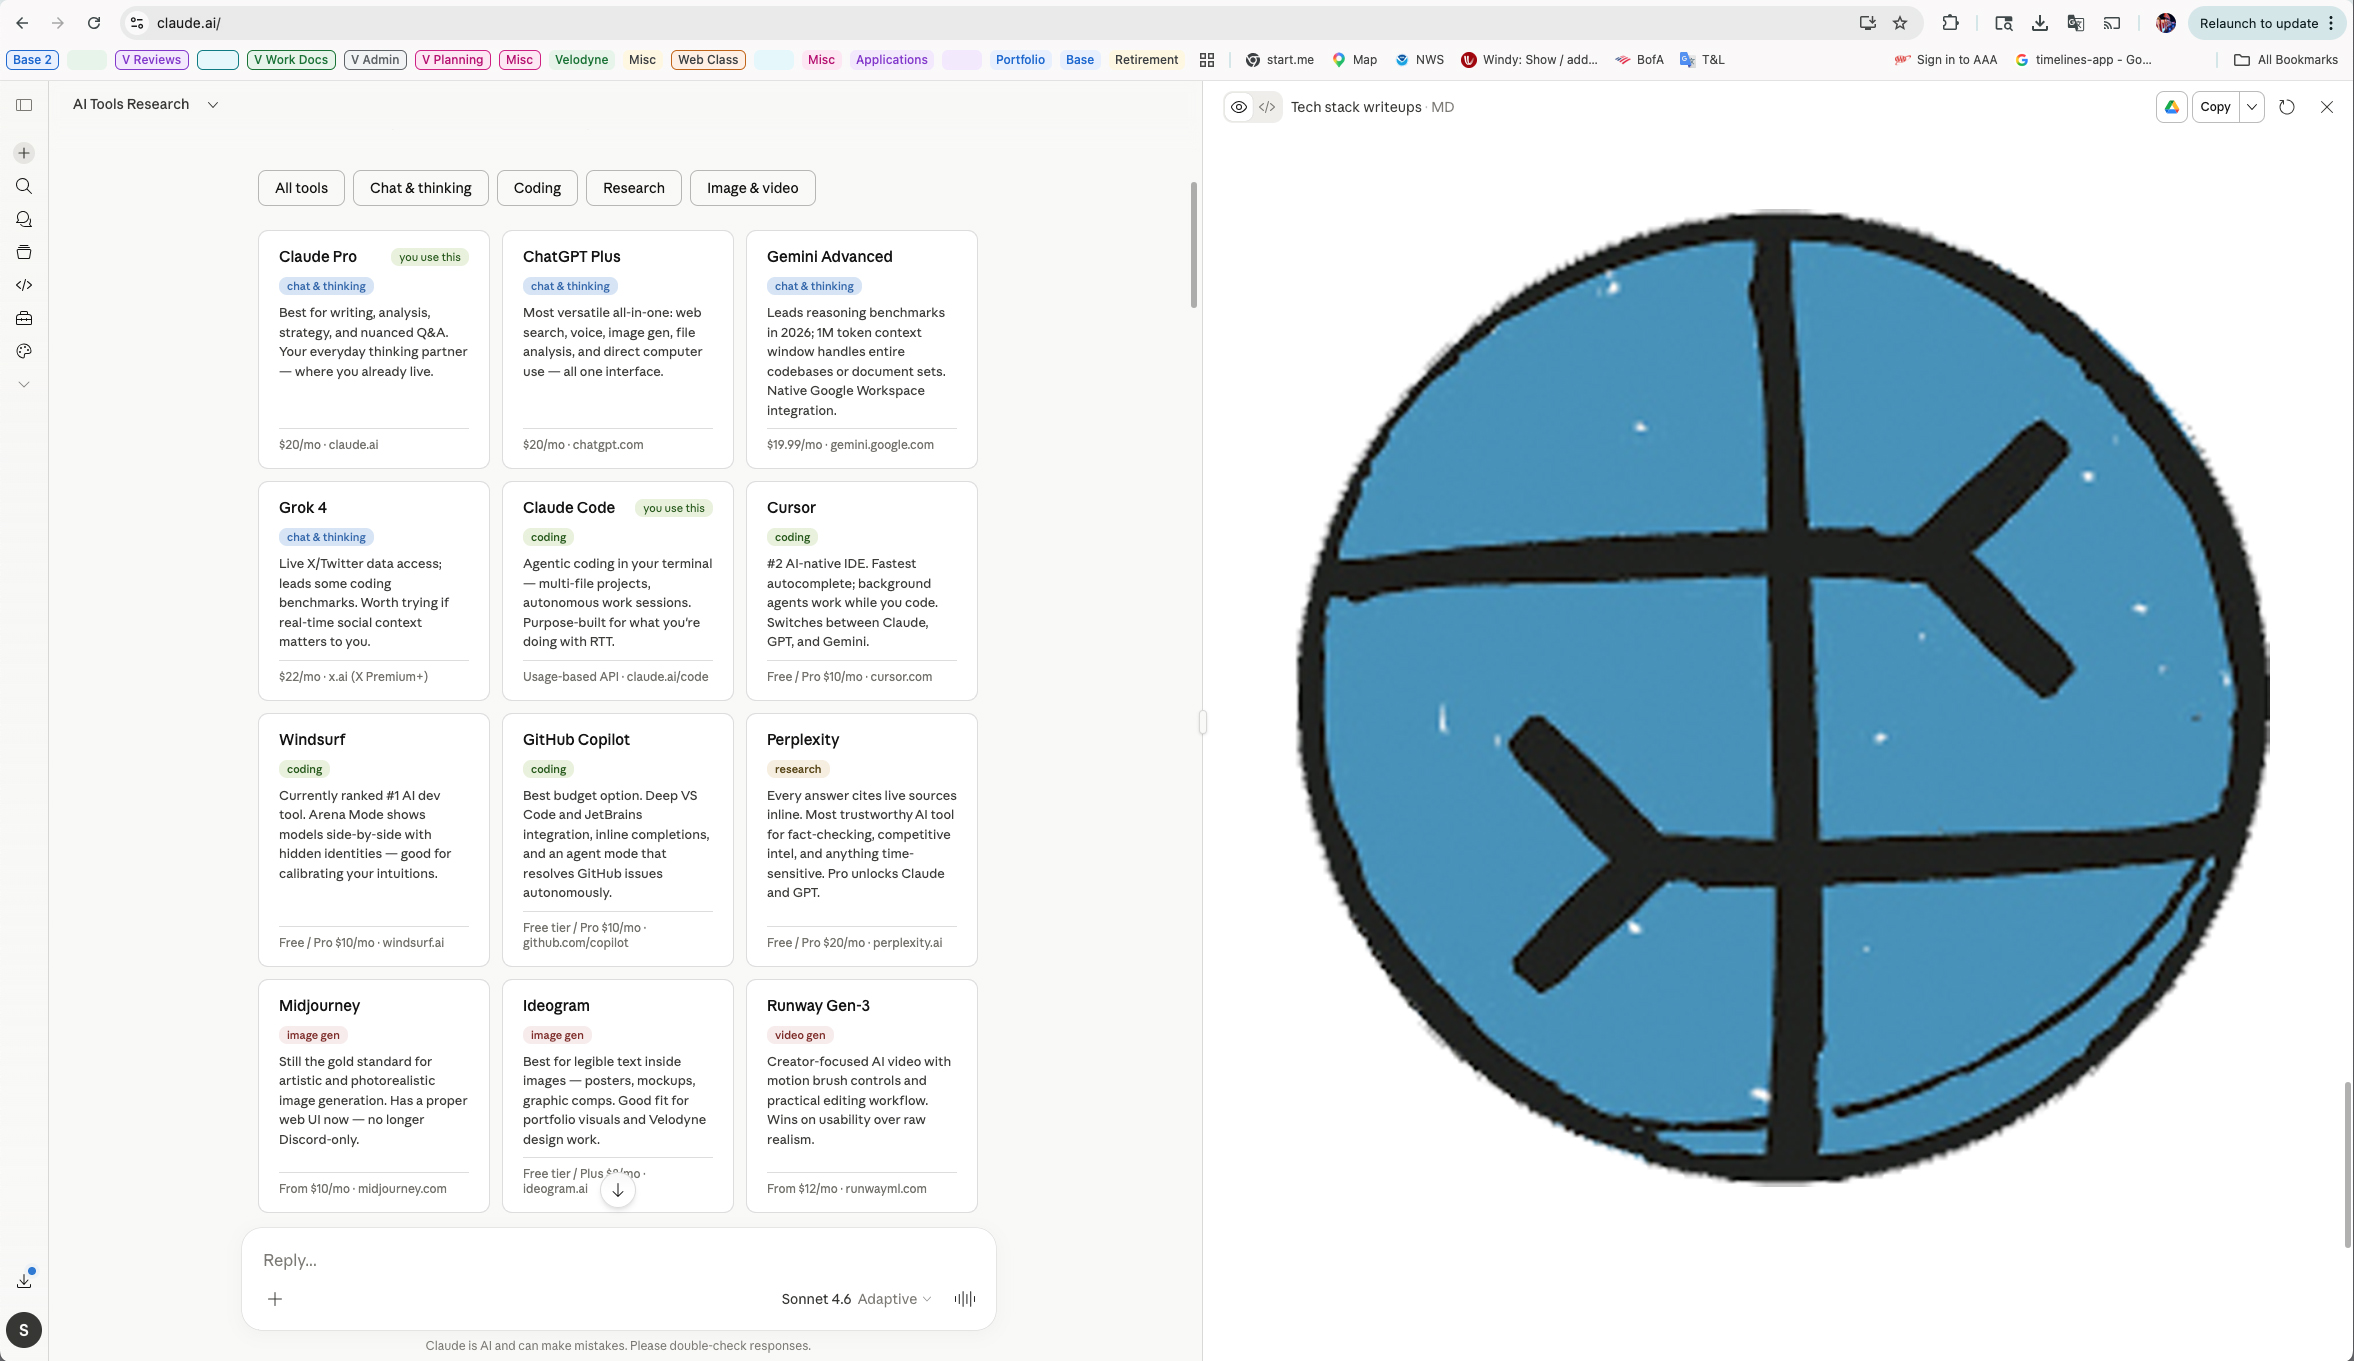Open the BofA bookmark
This screenshot has width=2354, height=1361.
point(1640,60)
